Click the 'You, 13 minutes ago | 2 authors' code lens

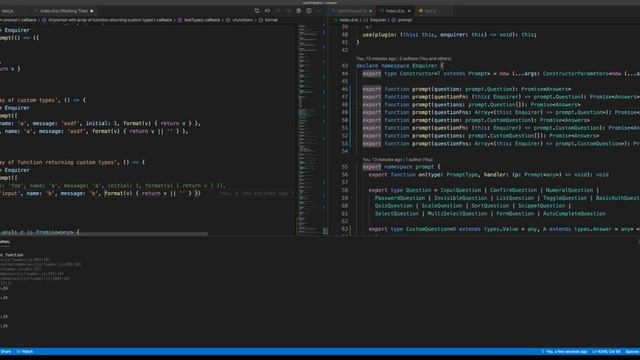tap(403, 58)
